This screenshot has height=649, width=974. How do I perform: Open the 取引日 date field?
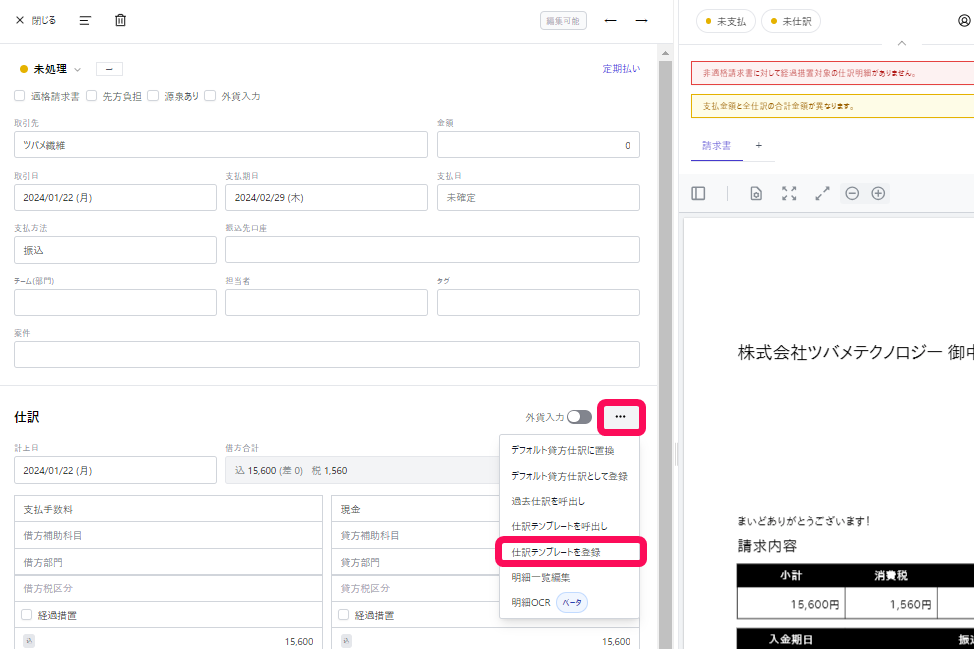pos(115,197)
